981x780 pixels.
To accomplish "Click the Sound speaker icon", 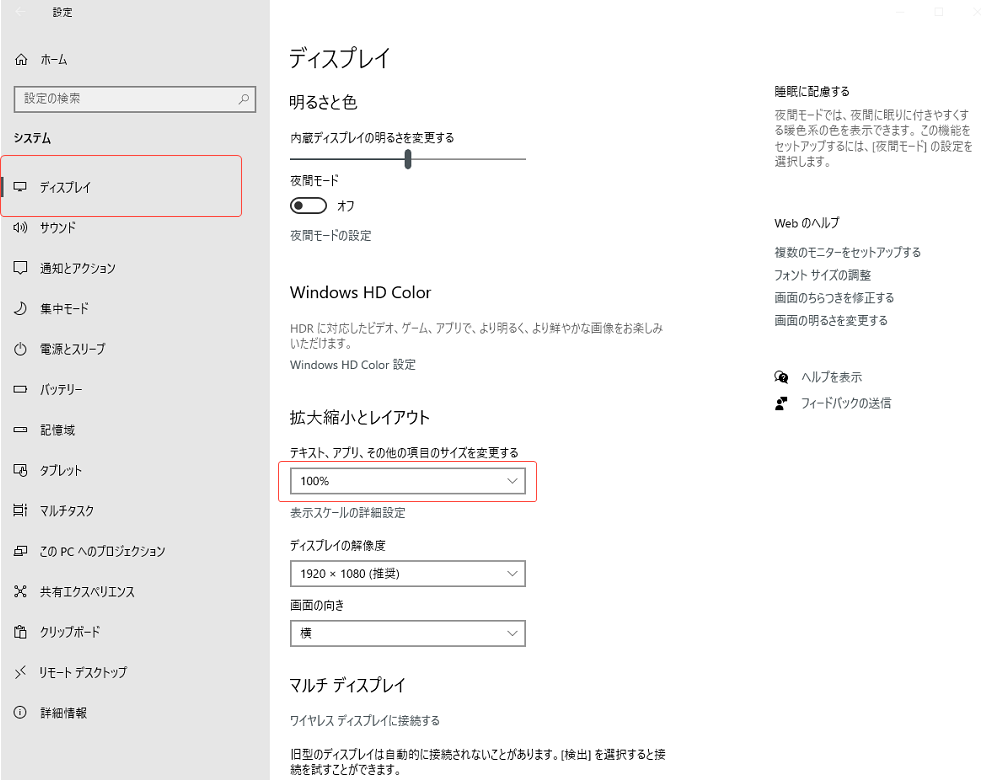I will 20,228.
